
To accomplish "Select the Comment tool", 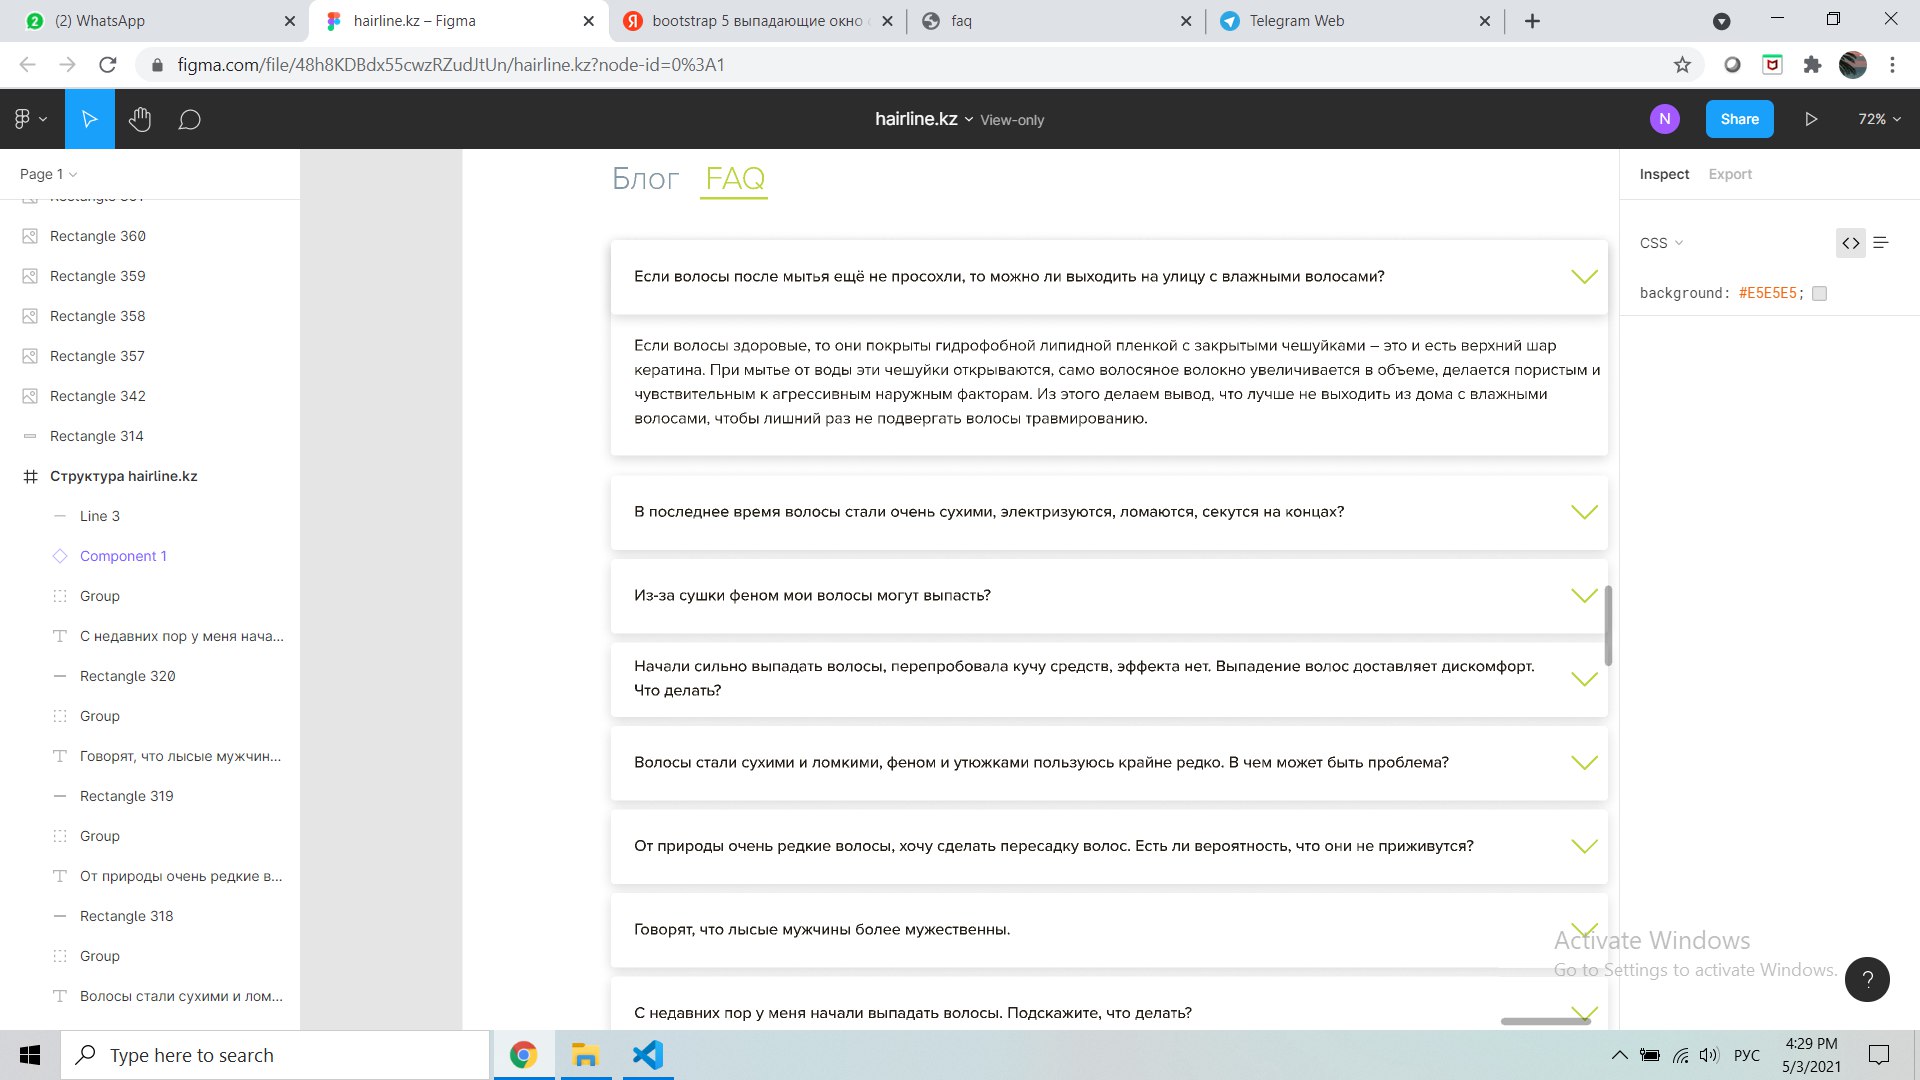I will click(x=189, y=120).
